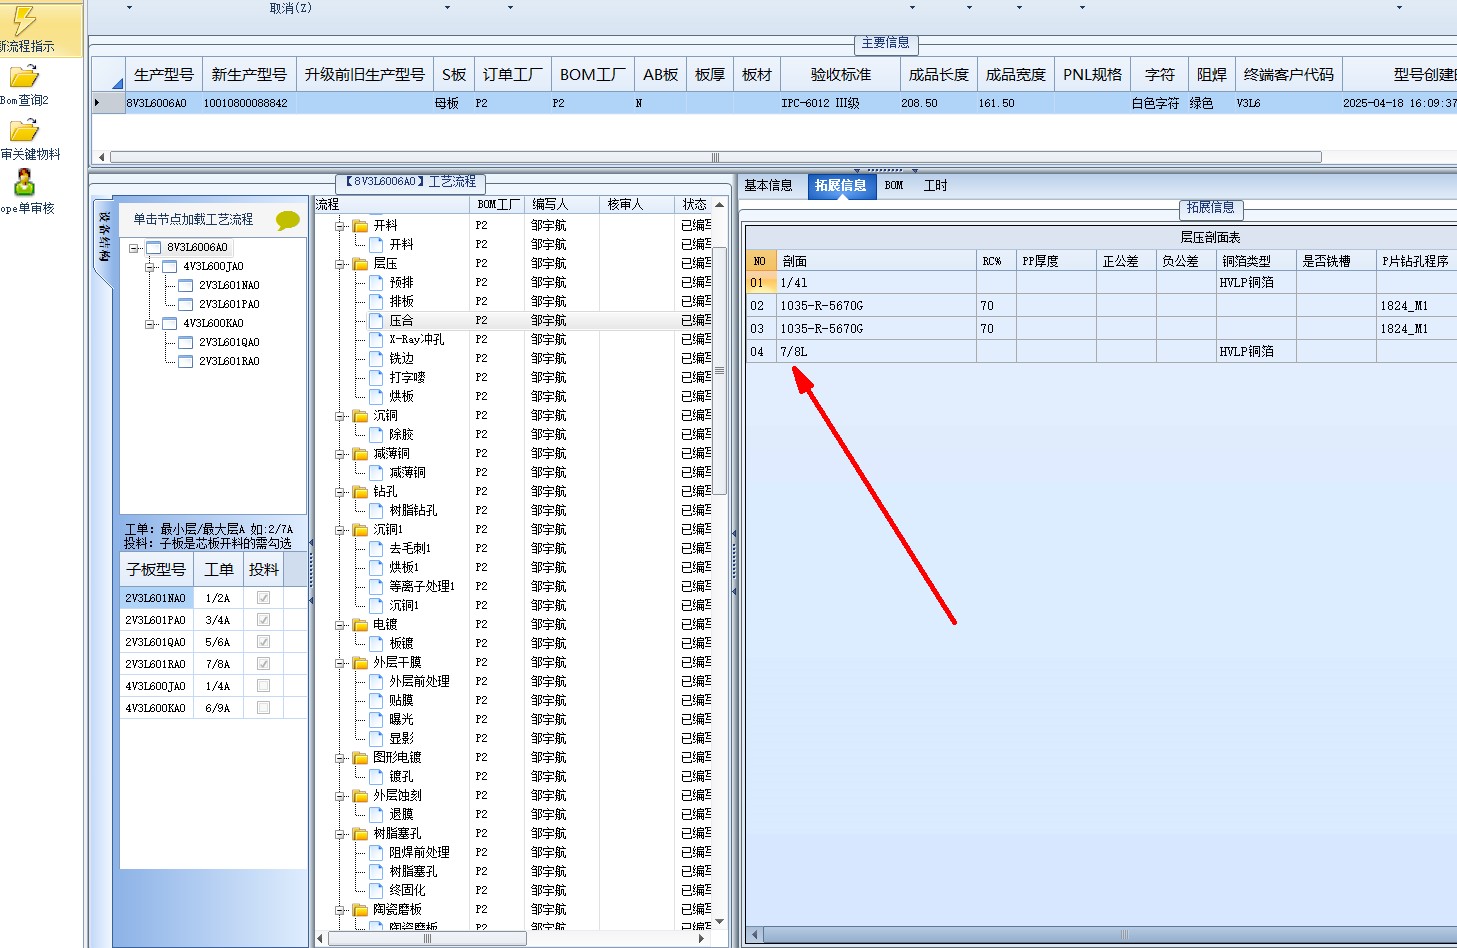This screenshot has width=1457, height=948.
Task: Select the 图形电镀 folder node
Action: coord(397,757)
